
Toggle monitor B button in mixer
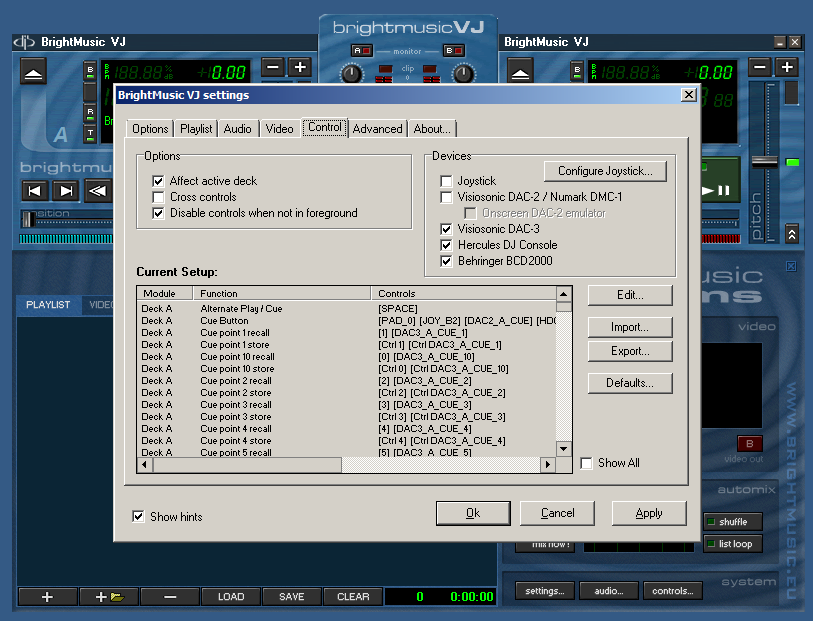click(x=454, y=50)
